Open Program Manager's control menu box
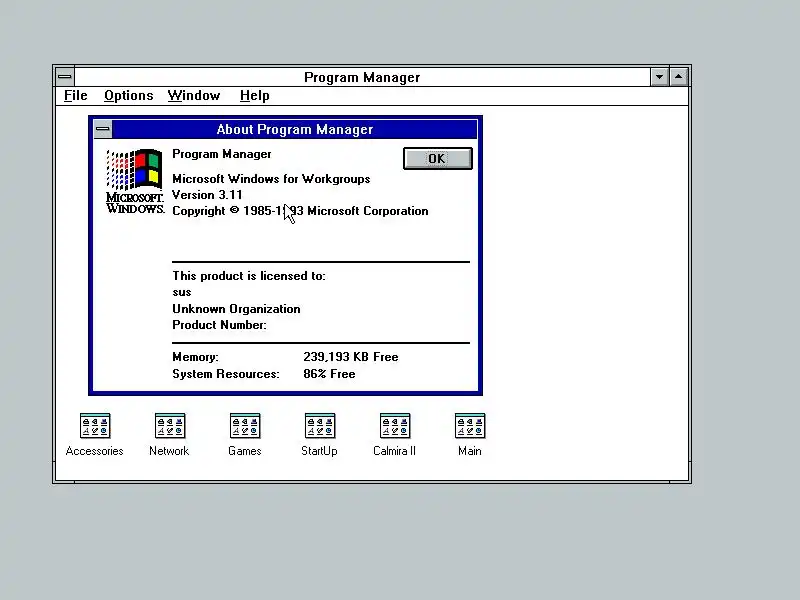The width and height of the screenshot is (800, 600). (65, 77)
